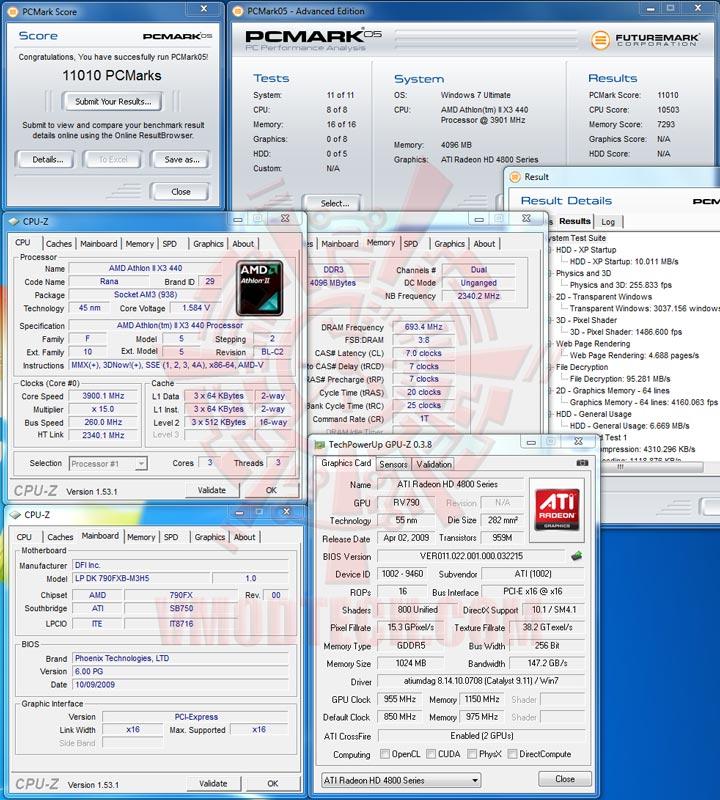The height and width of the screenshot is (800, 720).
Task: Click the horizontal scrollbar in Result Details
Action: point(652,467)
